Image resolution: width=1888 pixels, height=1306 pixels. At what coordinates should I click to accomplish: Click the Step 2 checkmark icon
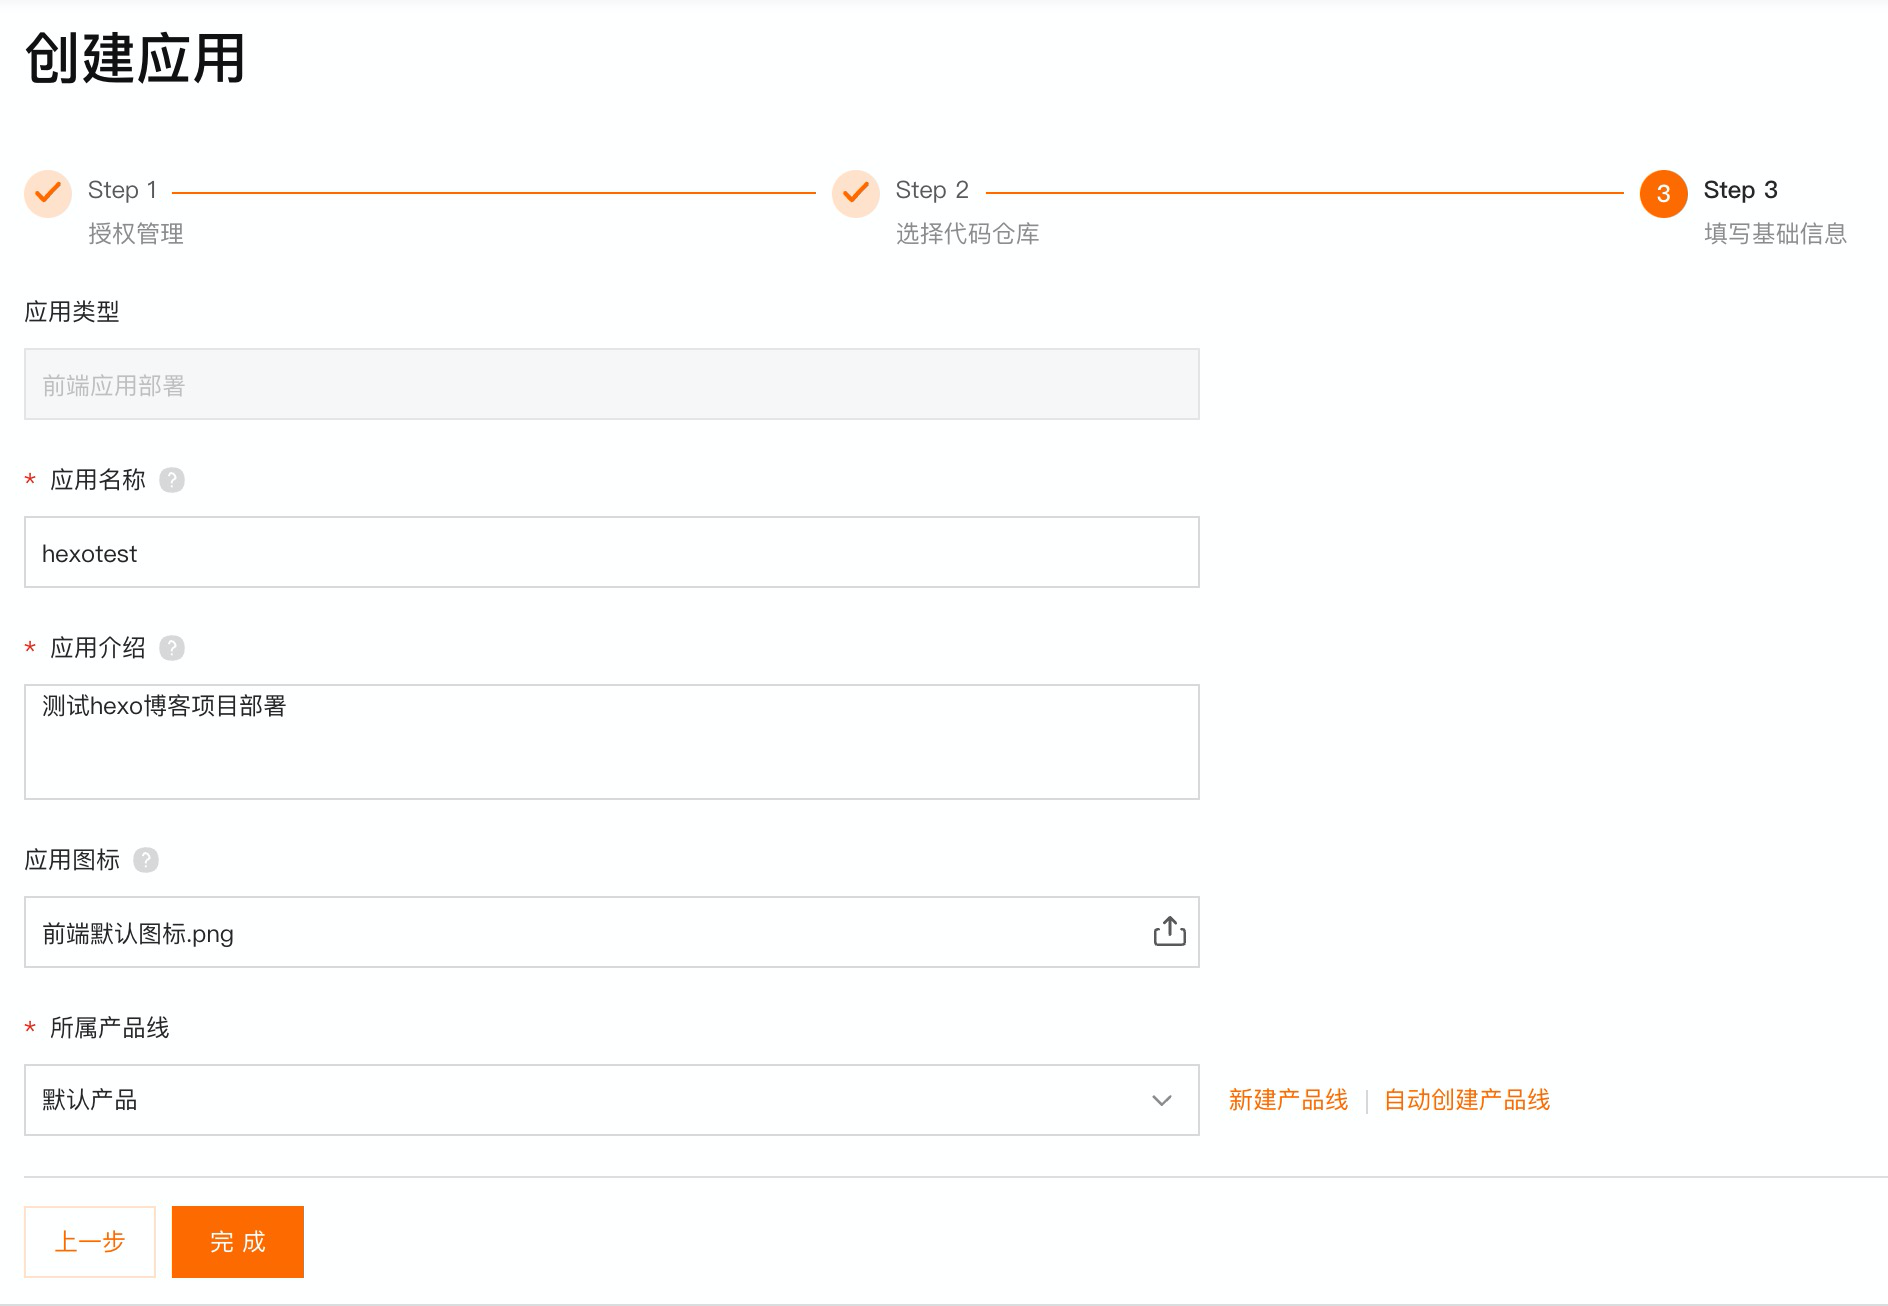coord(855,193)
